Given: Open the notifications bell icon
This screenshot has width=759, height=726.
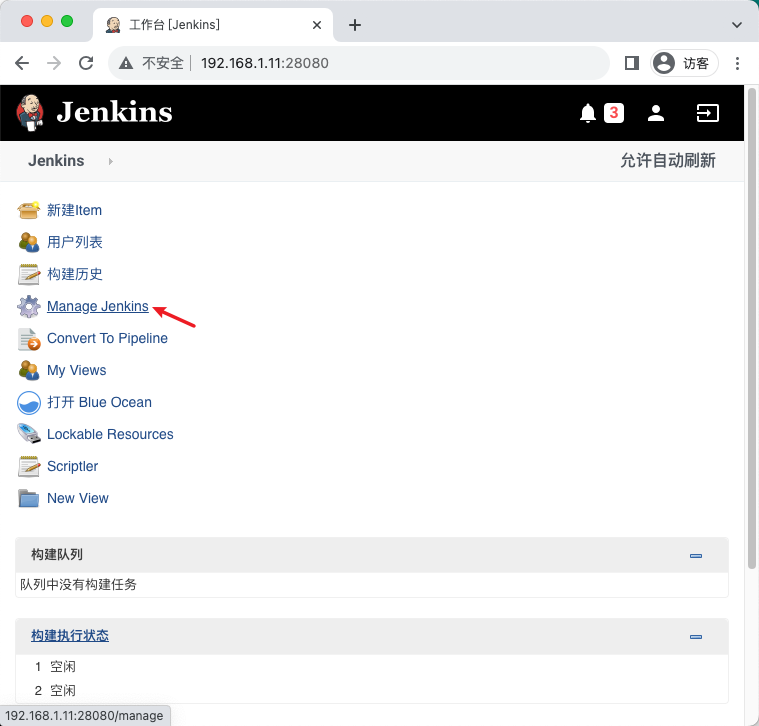Looking at the screenshot, I should point(588,113).
